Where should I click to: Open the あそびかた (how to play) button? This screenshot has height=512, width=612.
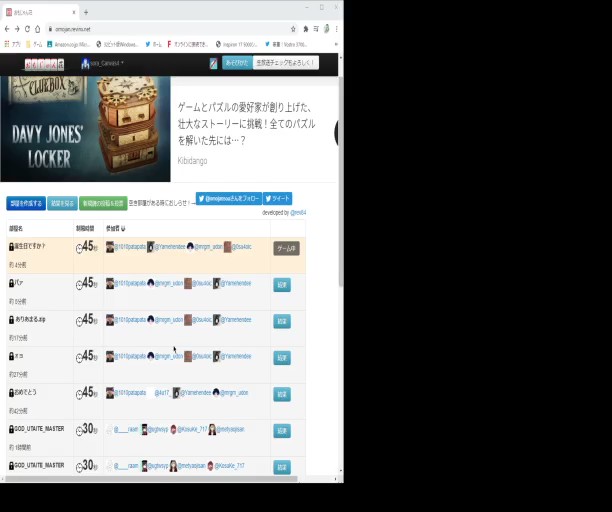(x=237, y=62)
